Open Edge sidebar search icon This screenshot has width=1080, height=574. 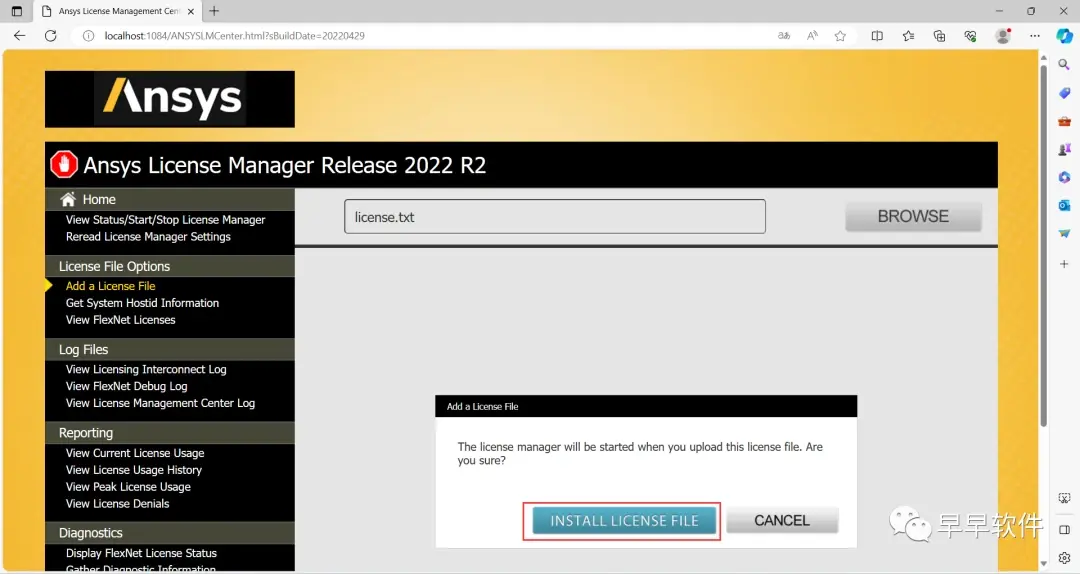coord(1064,64)
